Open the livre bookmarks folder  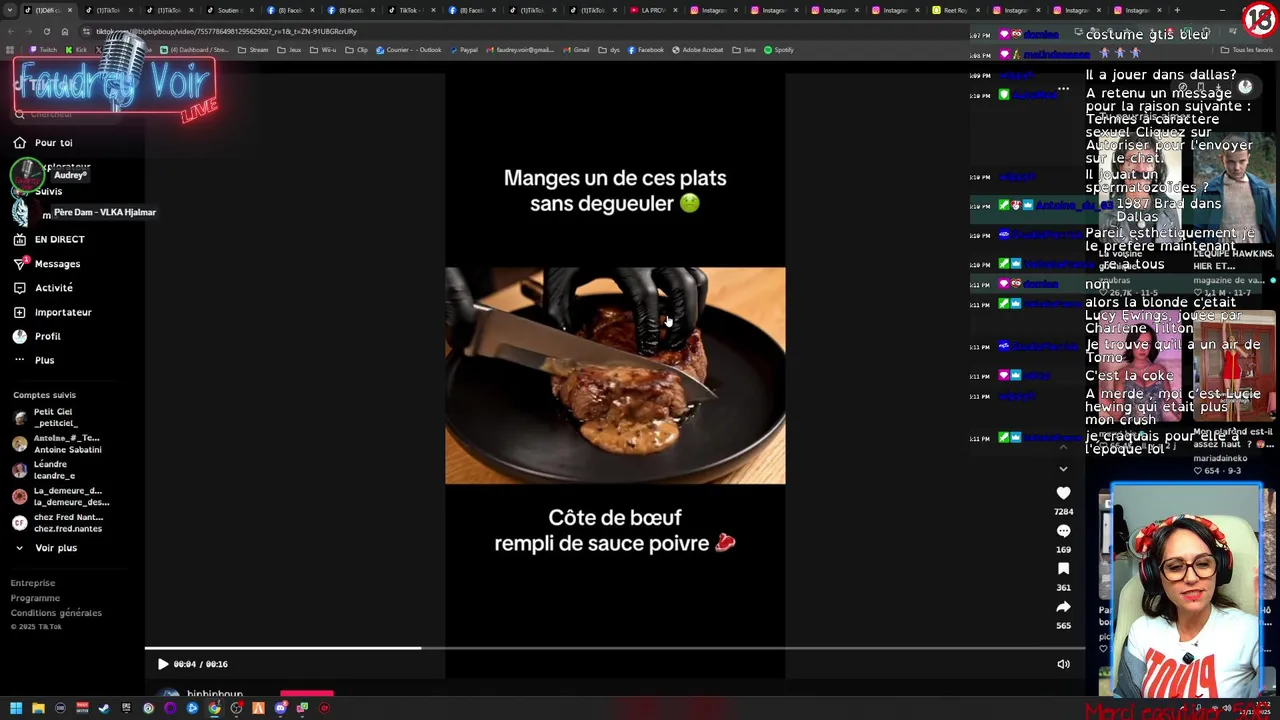pos(744,50)
